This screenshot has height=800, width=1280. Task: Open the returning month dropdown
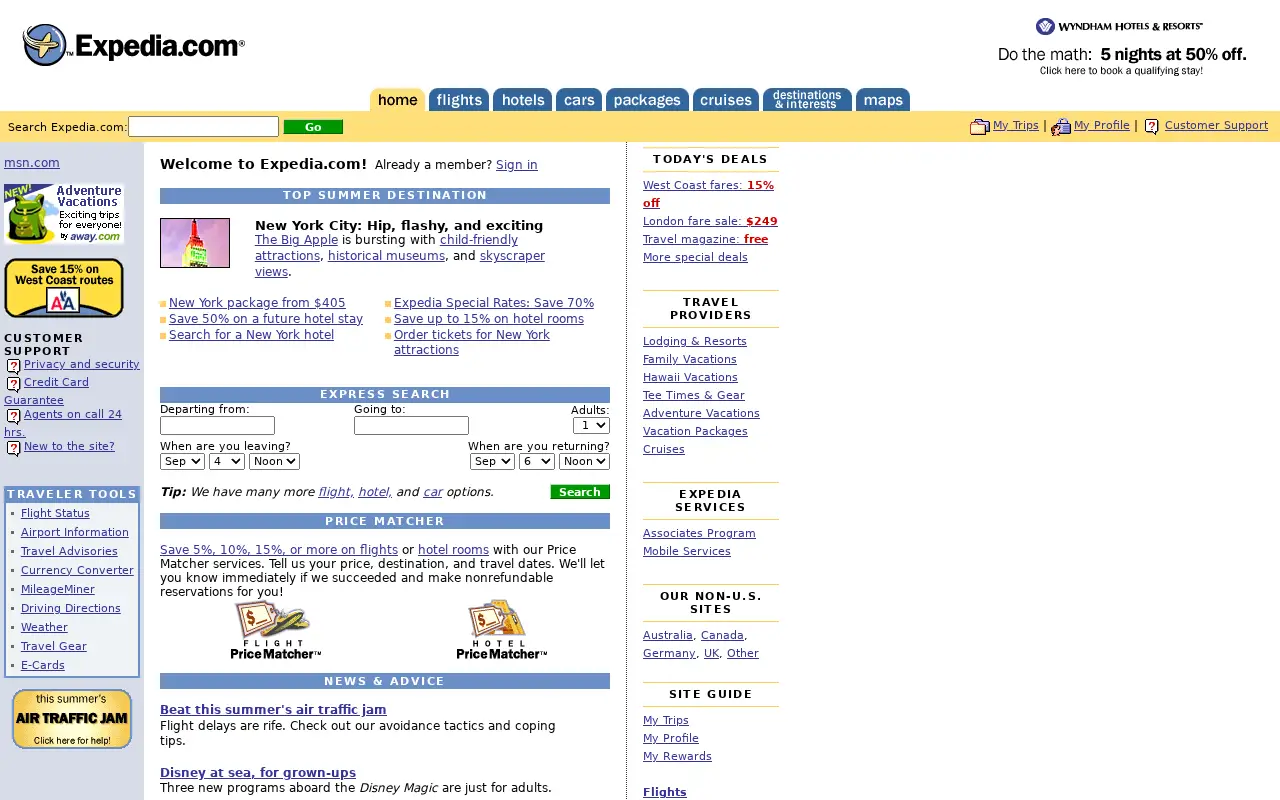pos(492,461)
